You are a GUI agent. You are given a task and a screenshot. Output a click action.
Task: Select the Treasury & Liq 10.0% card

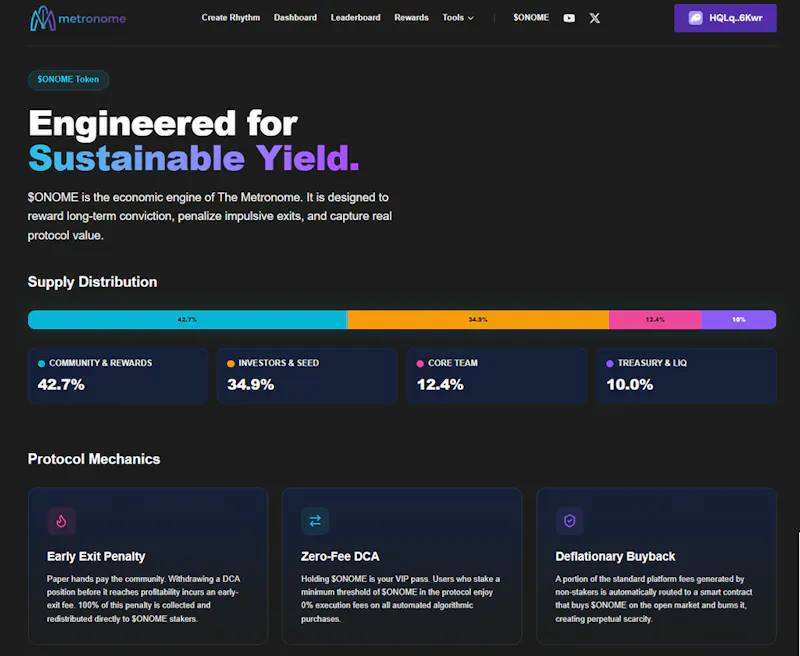(686, 376)
